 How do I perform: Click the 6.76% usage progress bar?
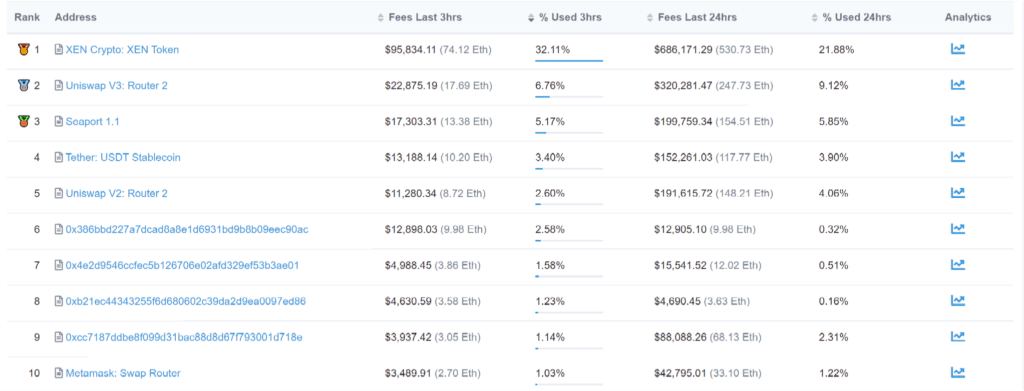tap(569, 97)
